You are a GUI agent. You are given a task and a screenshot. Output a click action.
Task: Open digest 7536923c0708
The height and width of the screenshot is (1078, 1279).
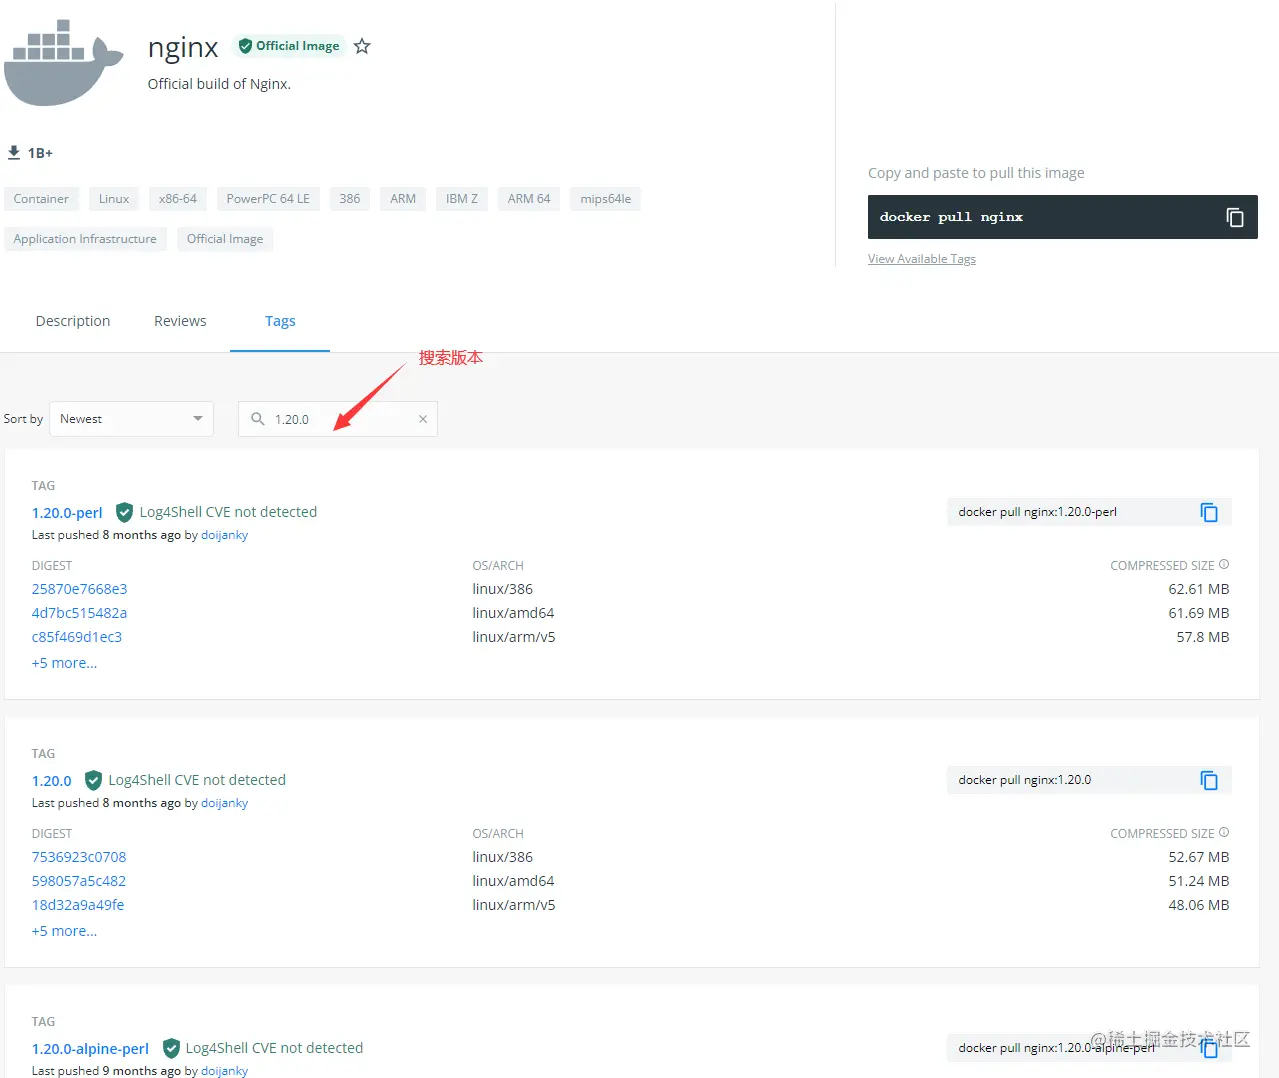point(79,857)
